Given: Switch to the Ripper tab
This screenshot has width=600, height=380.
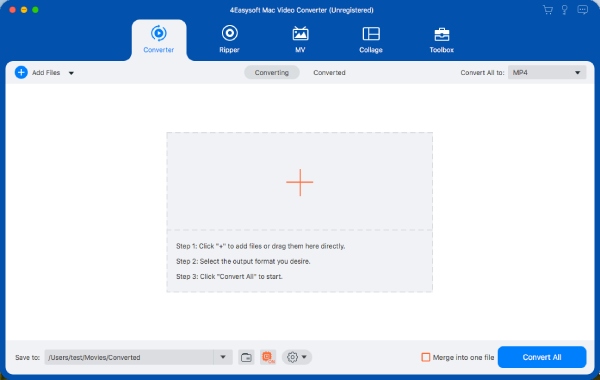Looking at the screenshot, I should 229,40.
